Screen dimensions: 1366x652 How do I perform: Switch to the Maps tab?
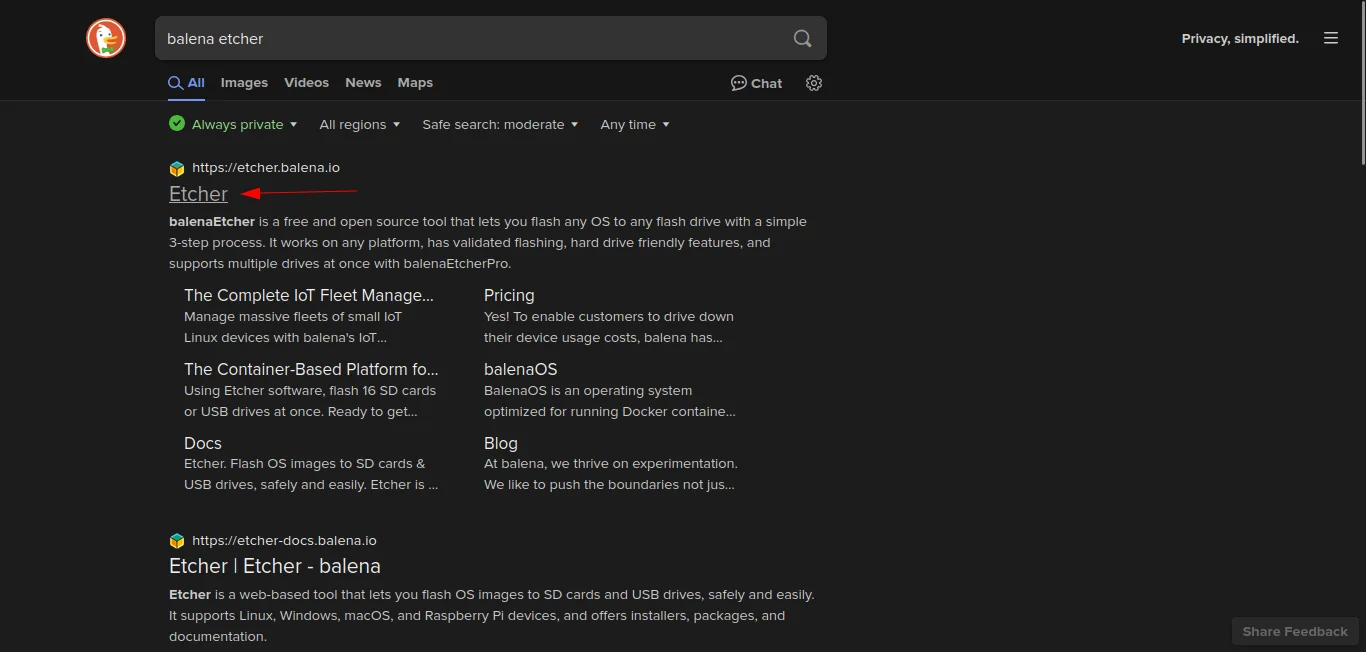point(415,83)
